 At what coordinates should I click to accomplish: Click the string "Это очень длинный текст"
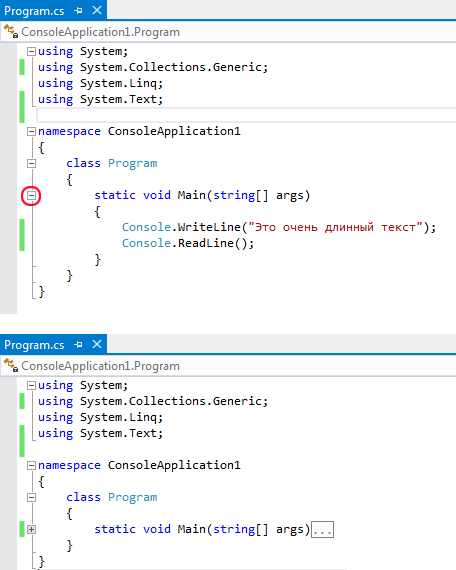click(x=335, y=227)
